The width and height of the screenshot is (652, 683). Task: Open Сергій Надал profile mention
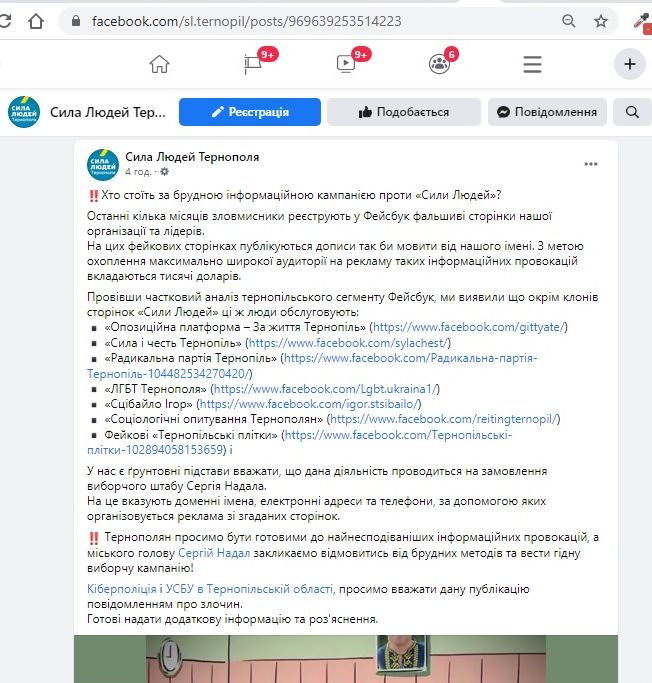(214, 553)
